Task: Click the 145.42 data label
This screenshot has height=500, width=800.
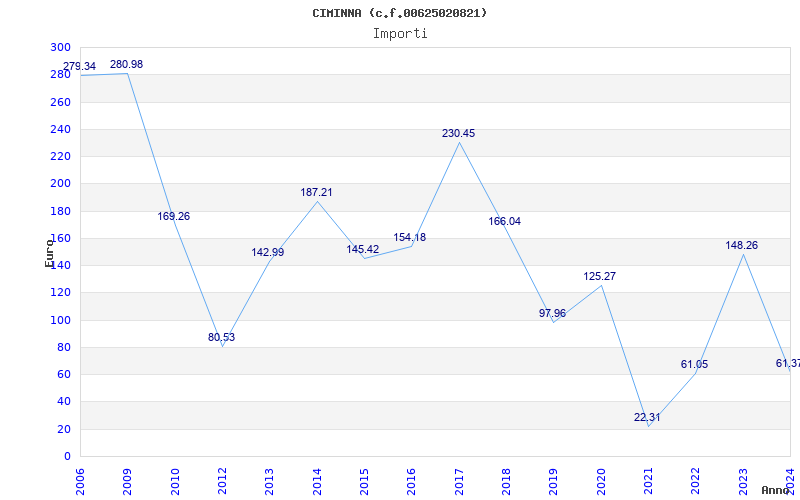Action: click(363, 249)
